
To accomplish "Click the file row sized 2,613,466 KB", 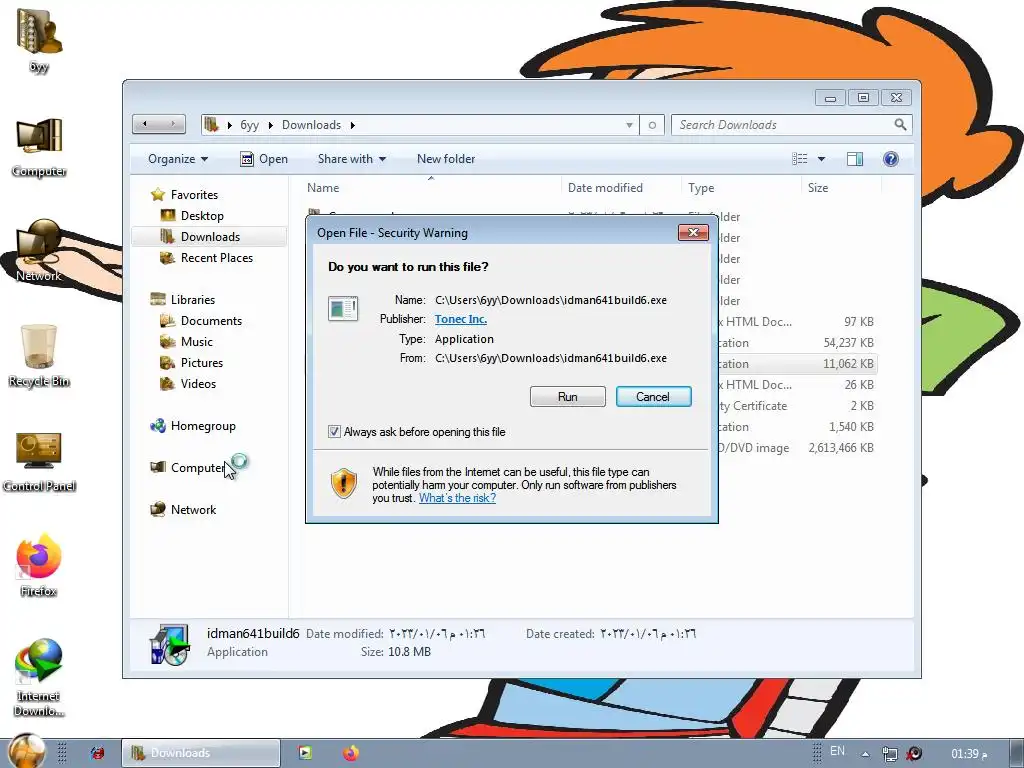I will (x=797, y=447).
